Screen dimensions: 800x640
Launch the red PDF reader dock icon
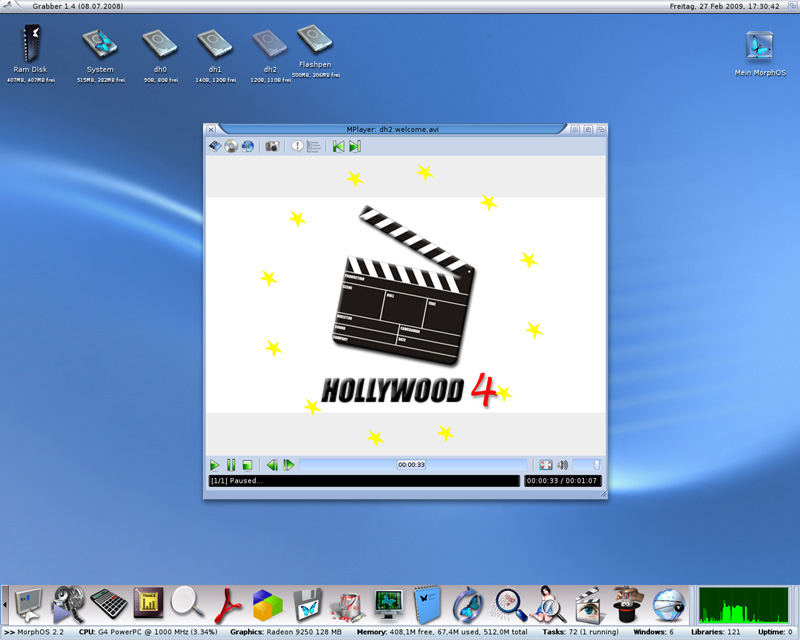click(228, 605)
